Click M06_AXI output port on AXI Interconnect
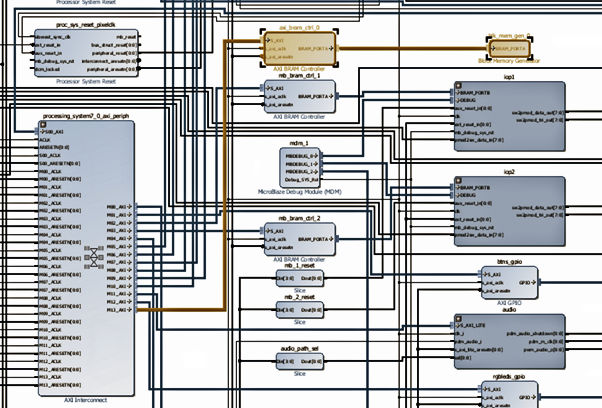 tap(119, 254)
